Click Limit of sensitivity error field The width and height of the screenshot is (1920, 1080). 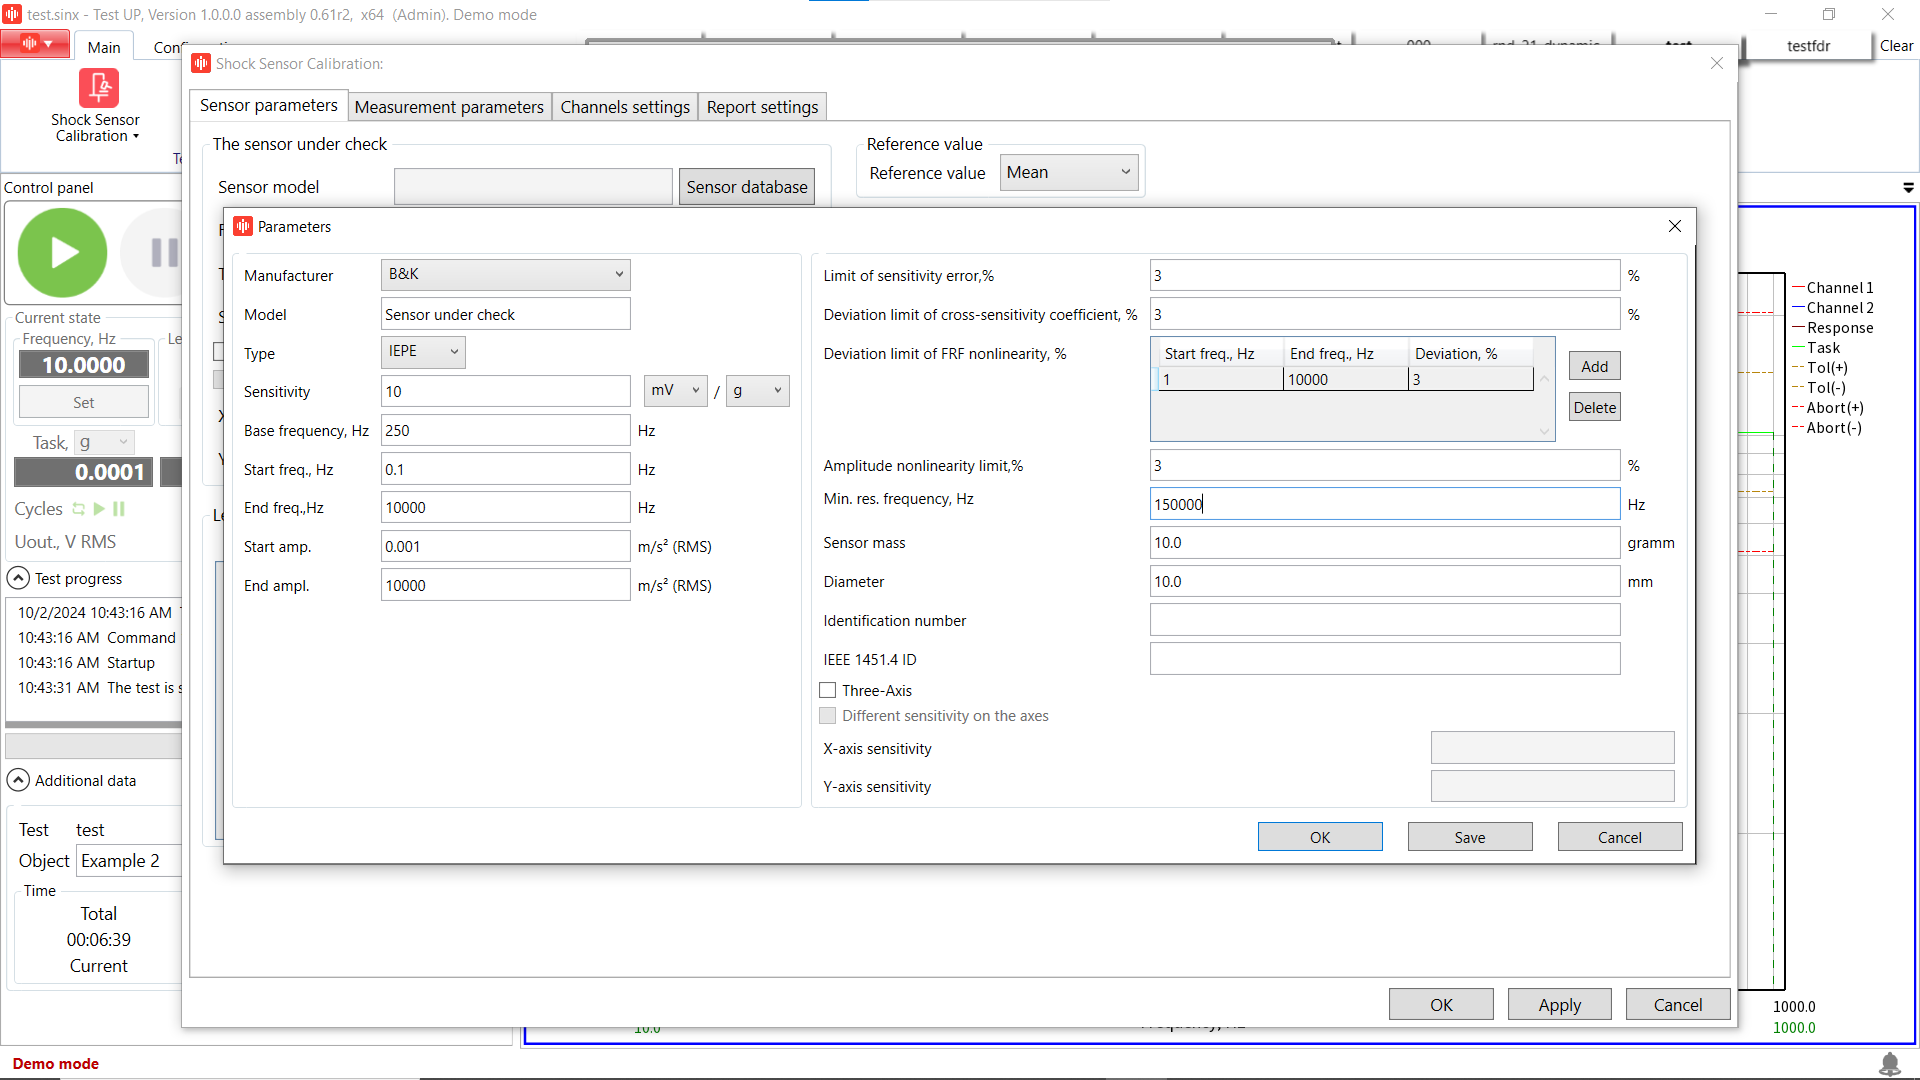pos(1385,275)
